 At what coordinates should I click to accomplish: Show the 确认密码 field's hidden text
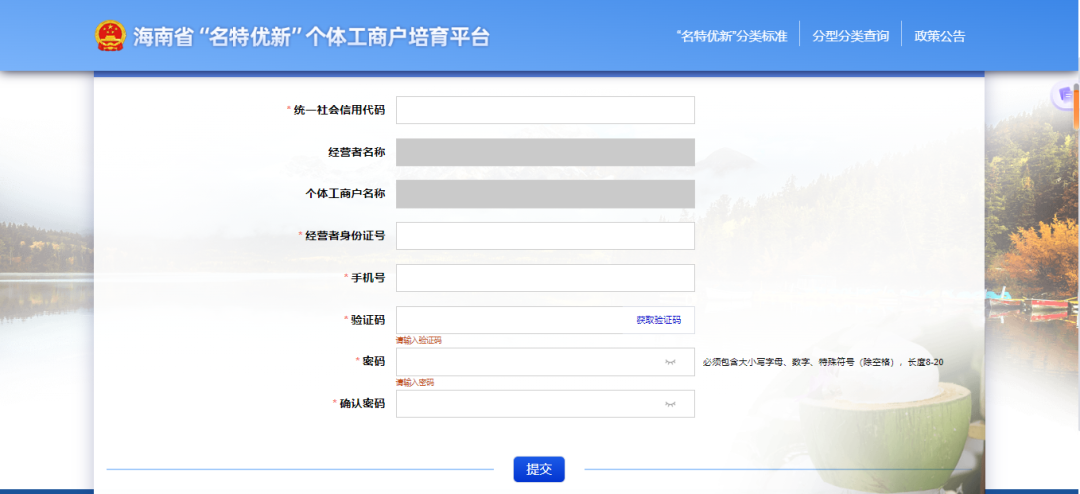click(670, 404)
